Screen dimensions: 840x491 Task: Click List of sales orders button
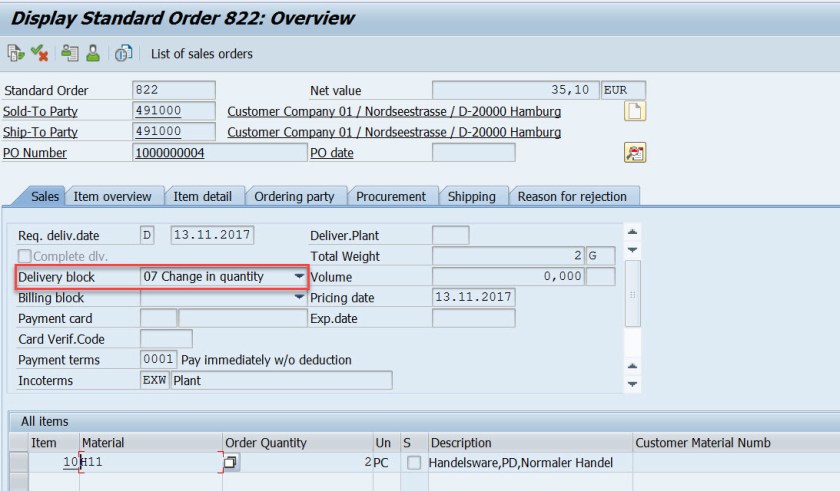point(202,54)
